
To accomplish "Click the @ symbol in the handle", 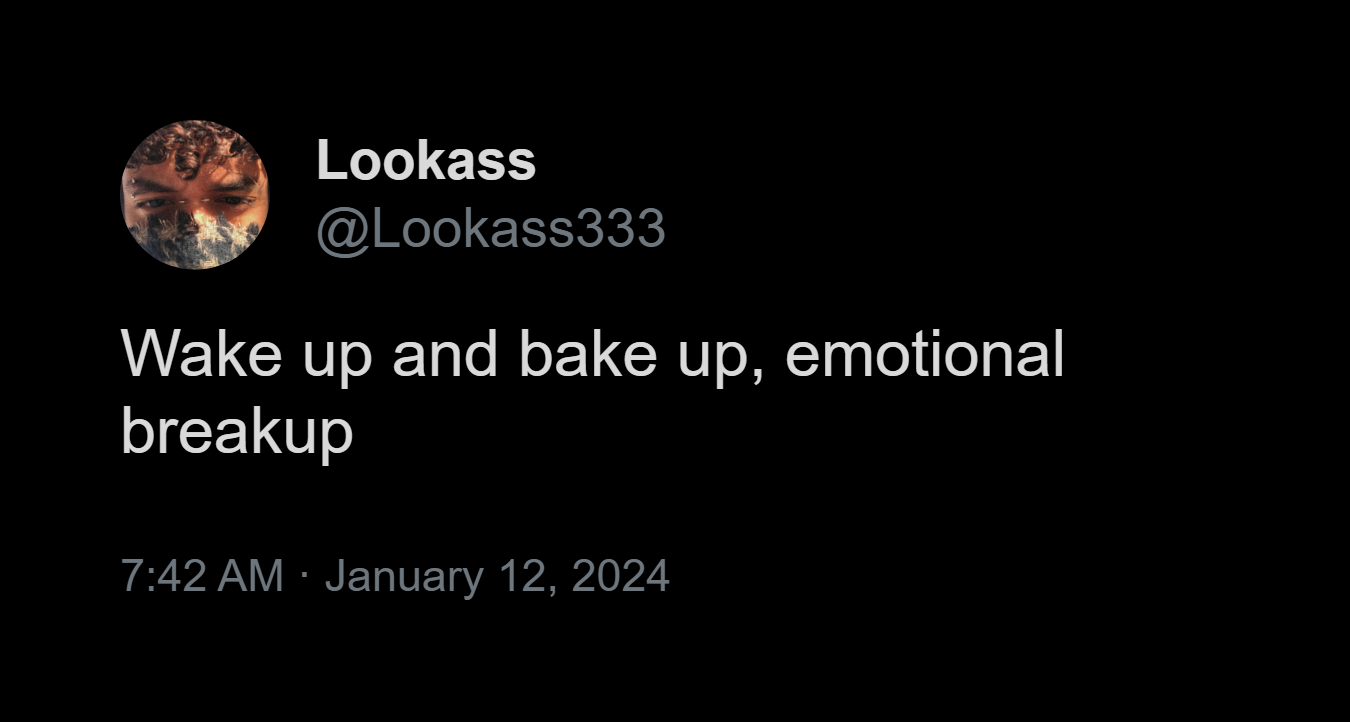I will pos(335,230).
